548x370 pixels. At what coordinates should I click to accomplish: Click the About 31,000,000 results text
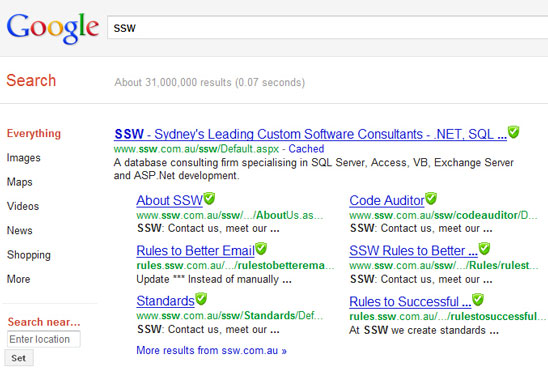click(x=210, y=82)
